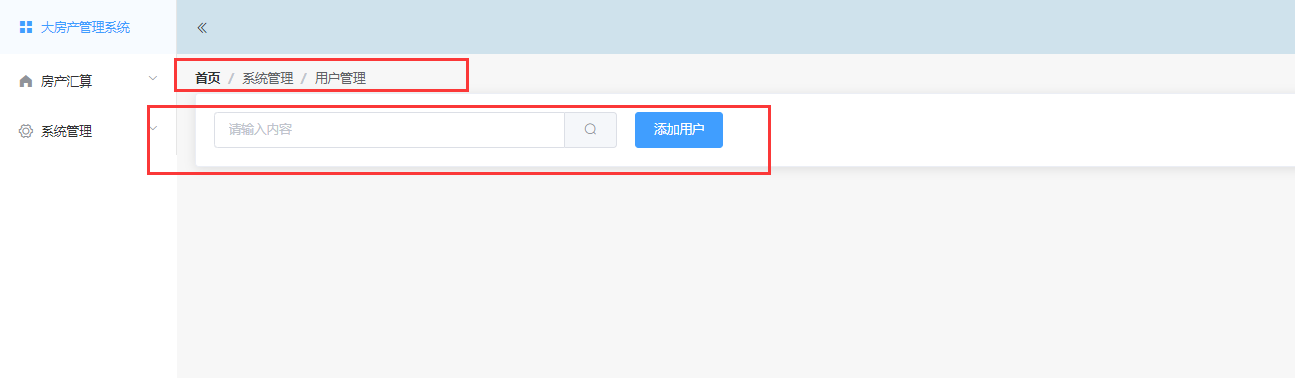Click the breadcrumb slash before 用户管理
This screenshot has width=1295, height=378.
click(x=304, y=77)
